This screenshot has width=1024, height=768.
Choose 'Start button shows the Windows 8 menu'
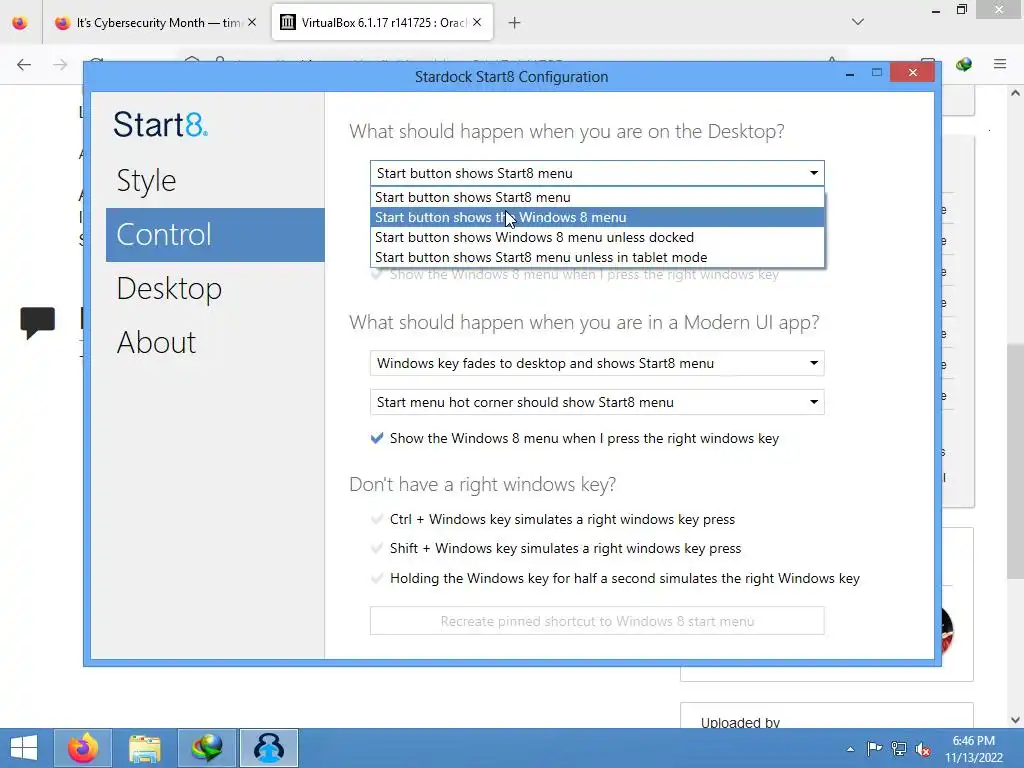tap(597, 217)
